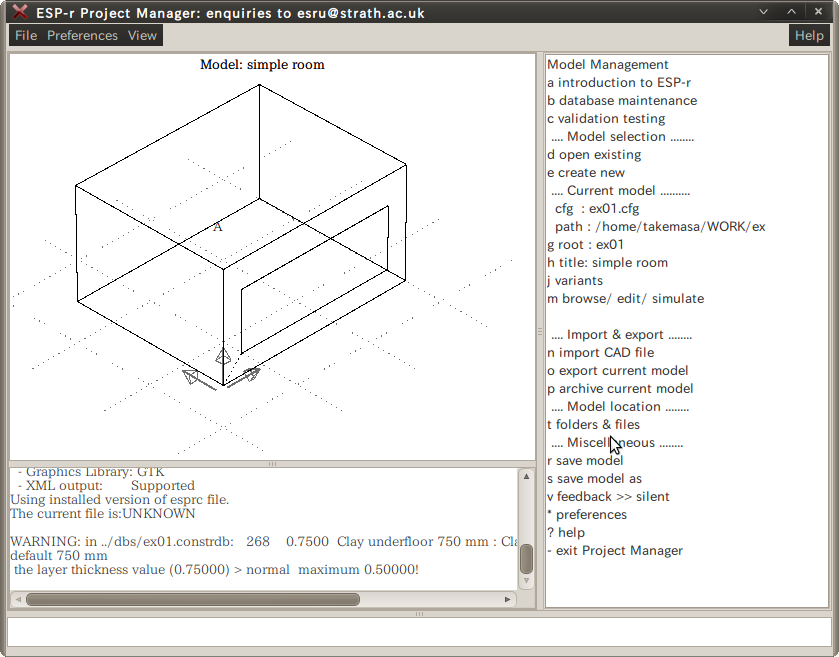Open '* preferences' in menu list
The height and width of the screenshot is (657, 839).
(x=587, y=515)
